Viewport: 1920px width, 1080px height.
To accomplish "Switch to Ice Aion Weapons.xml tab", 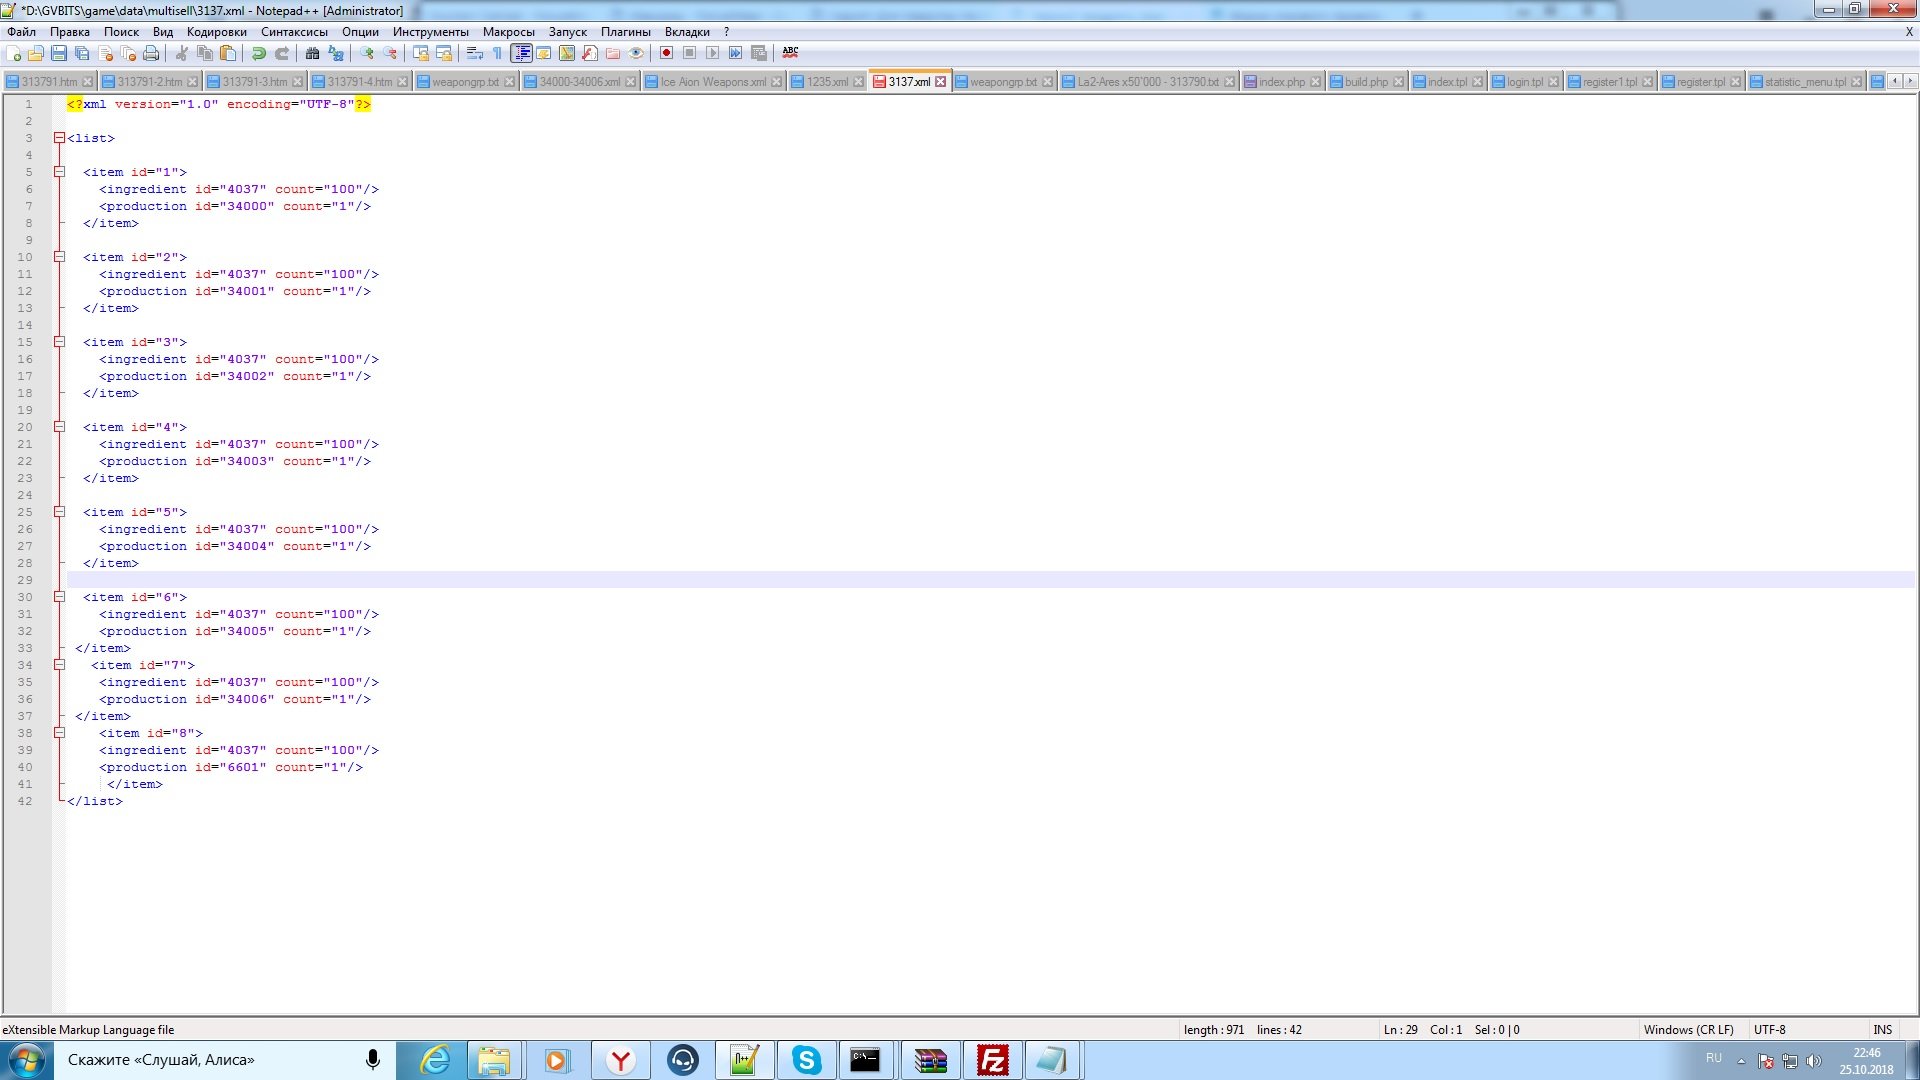I will click(713, 82).
